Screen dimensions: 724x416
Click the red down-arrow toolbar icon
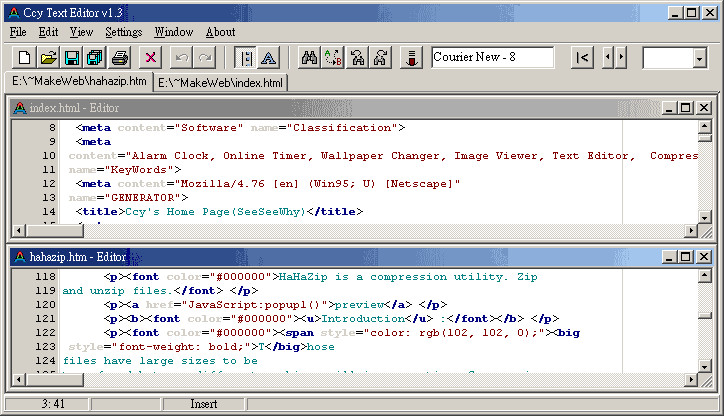[x=411, y=58]
